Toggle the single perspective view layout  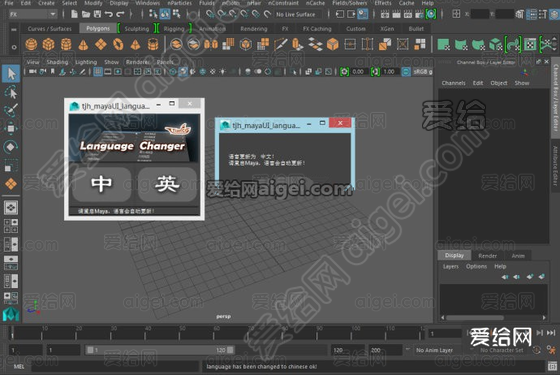11,208
